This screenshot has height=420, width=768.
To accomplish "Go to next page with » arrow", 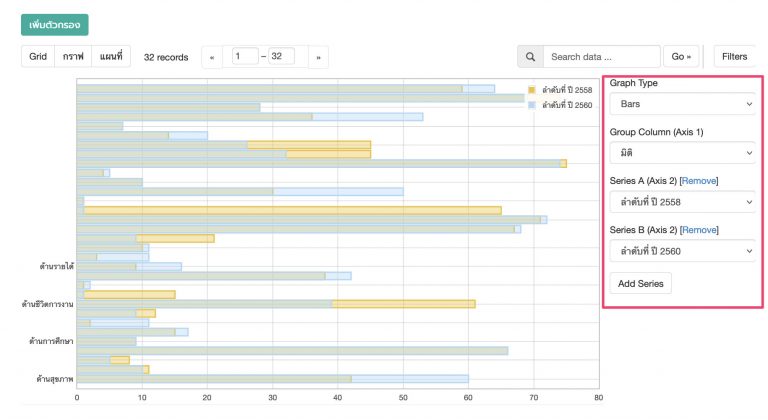I will pos(318,57).
